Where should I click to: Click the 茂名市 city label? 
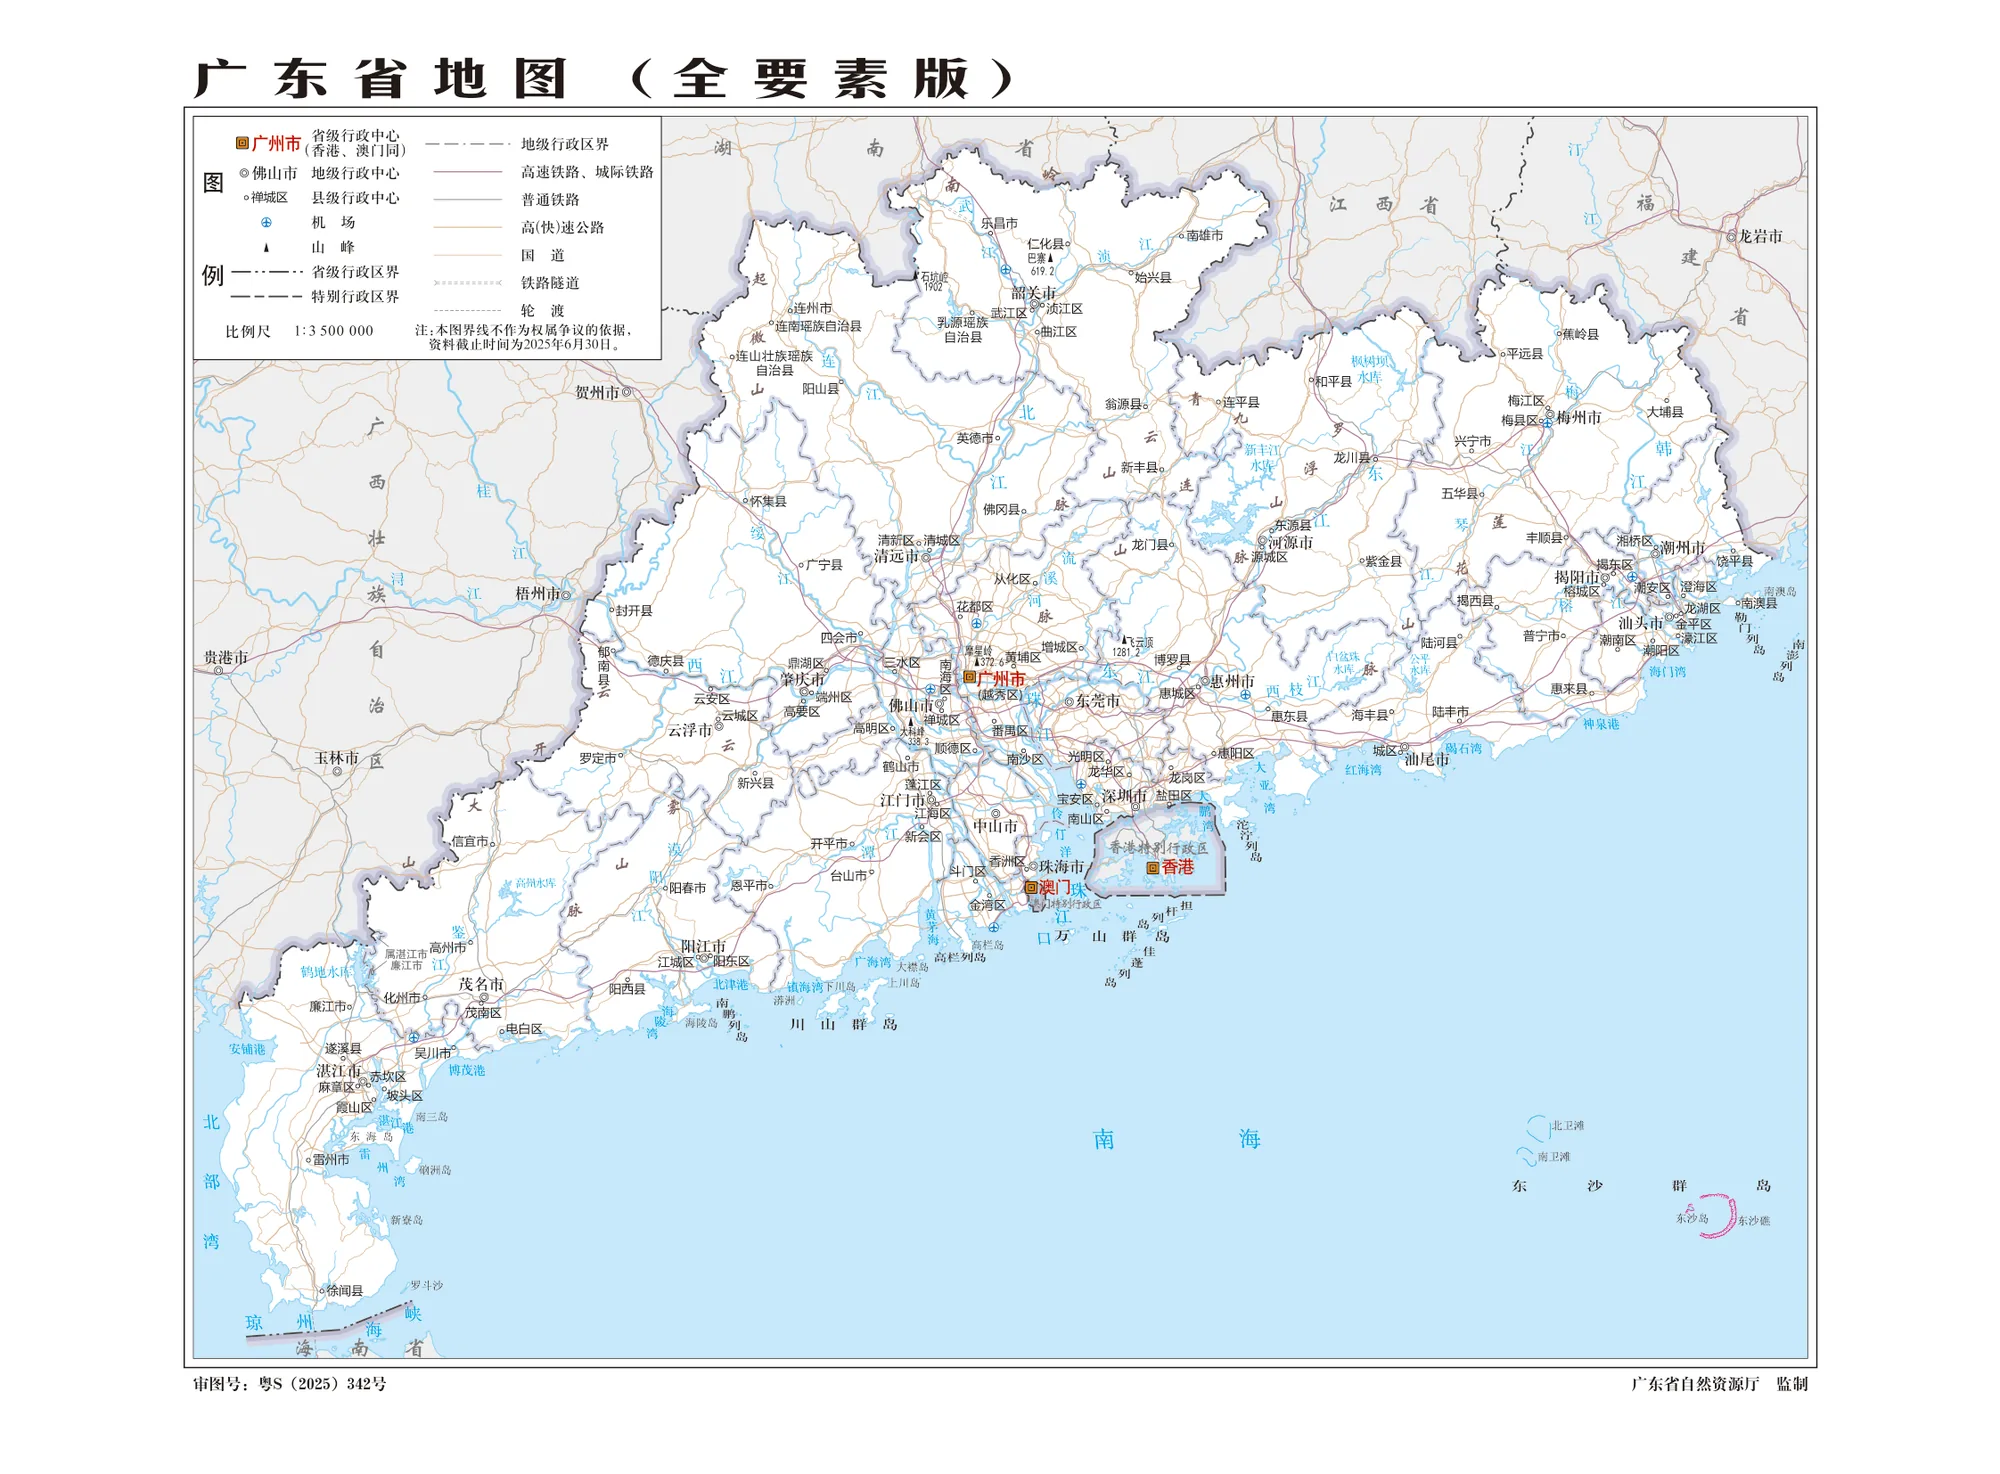pyautogui.click(x=481, y=984)
